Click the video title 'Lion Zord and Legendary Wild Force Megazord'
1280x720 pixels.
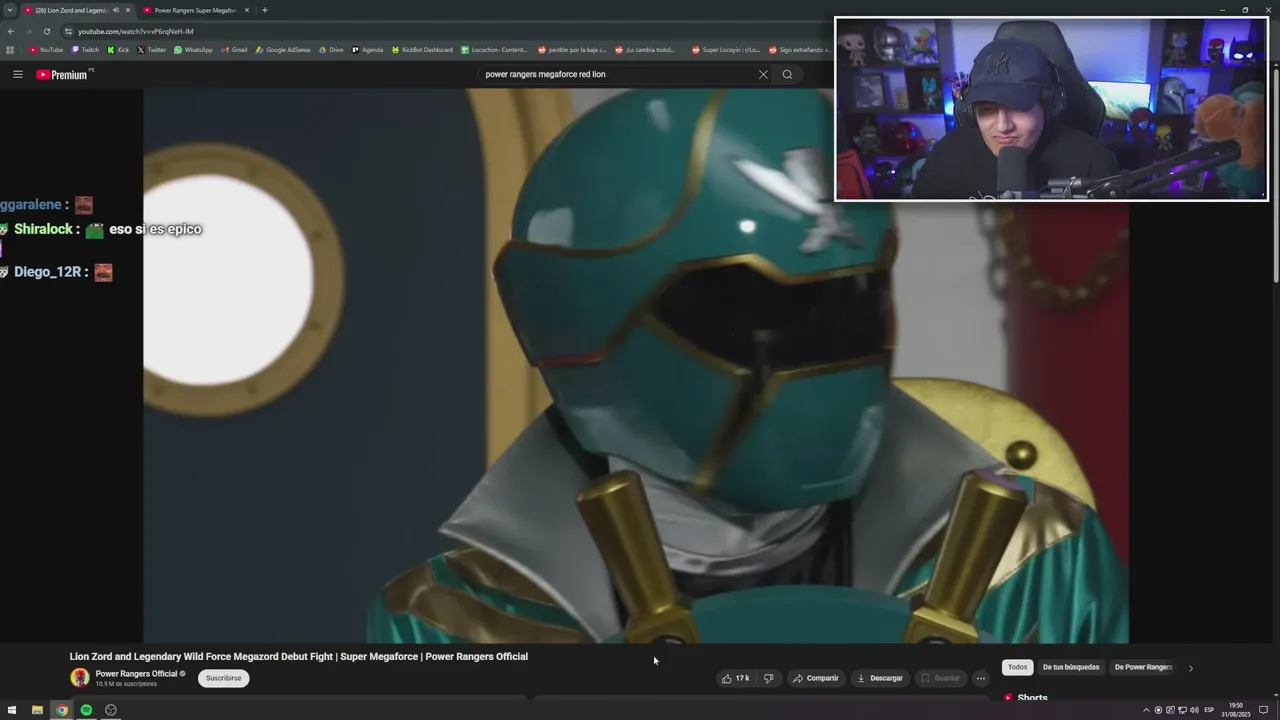(x=299, y=657)
